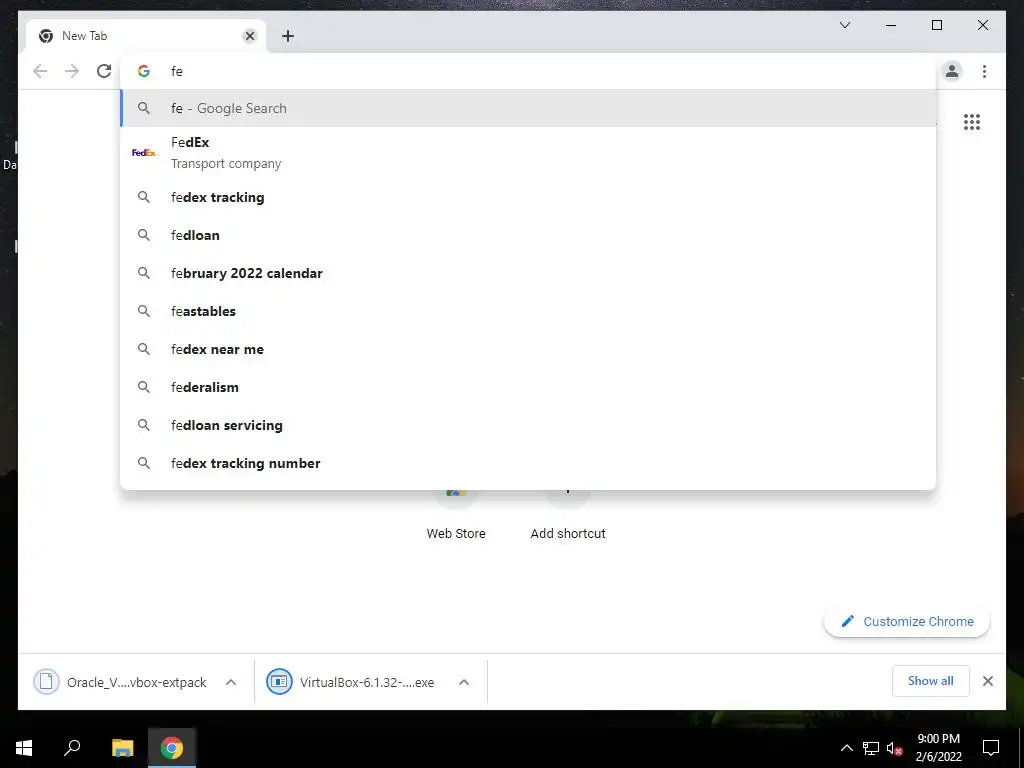Viewport: 1024px width, 768px height.
Task: Select 'fedloan' suggestion
Action: (528, 235)
